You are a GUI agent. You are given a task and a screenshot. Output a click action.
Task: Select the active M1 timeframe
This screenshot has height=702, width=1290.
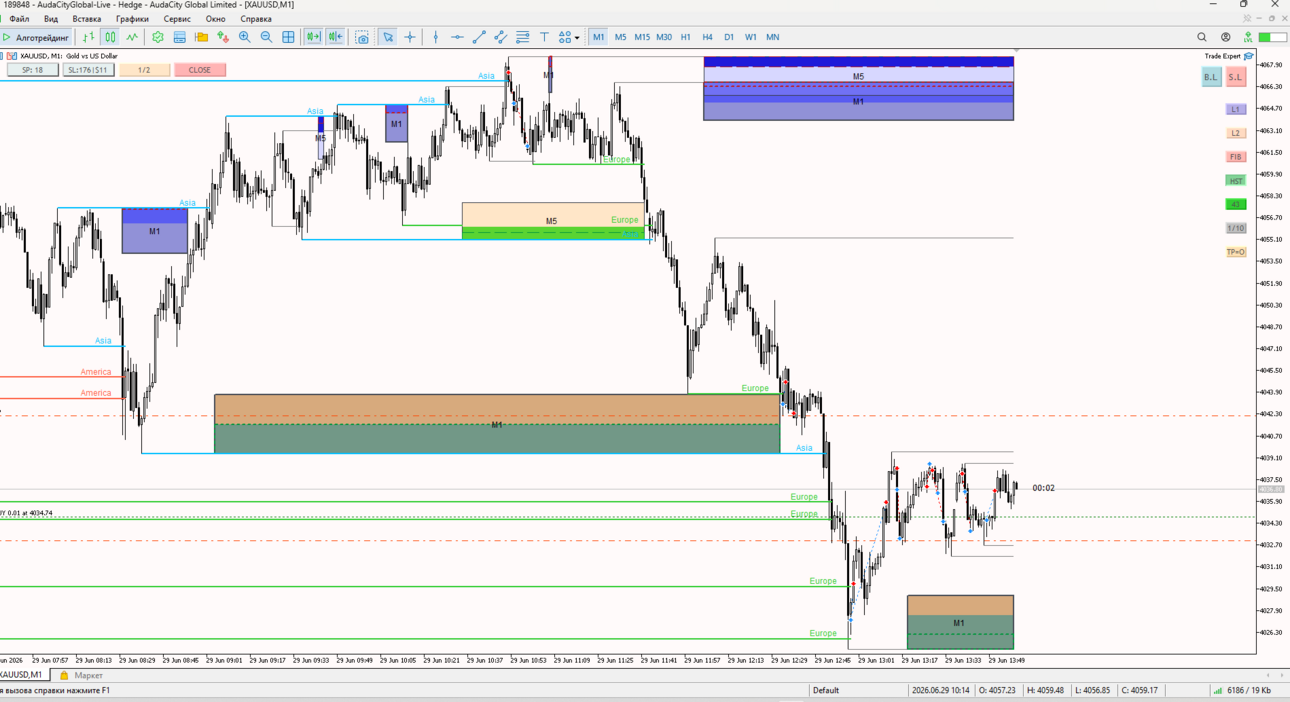pyautogui.click(x=598, y=37)
